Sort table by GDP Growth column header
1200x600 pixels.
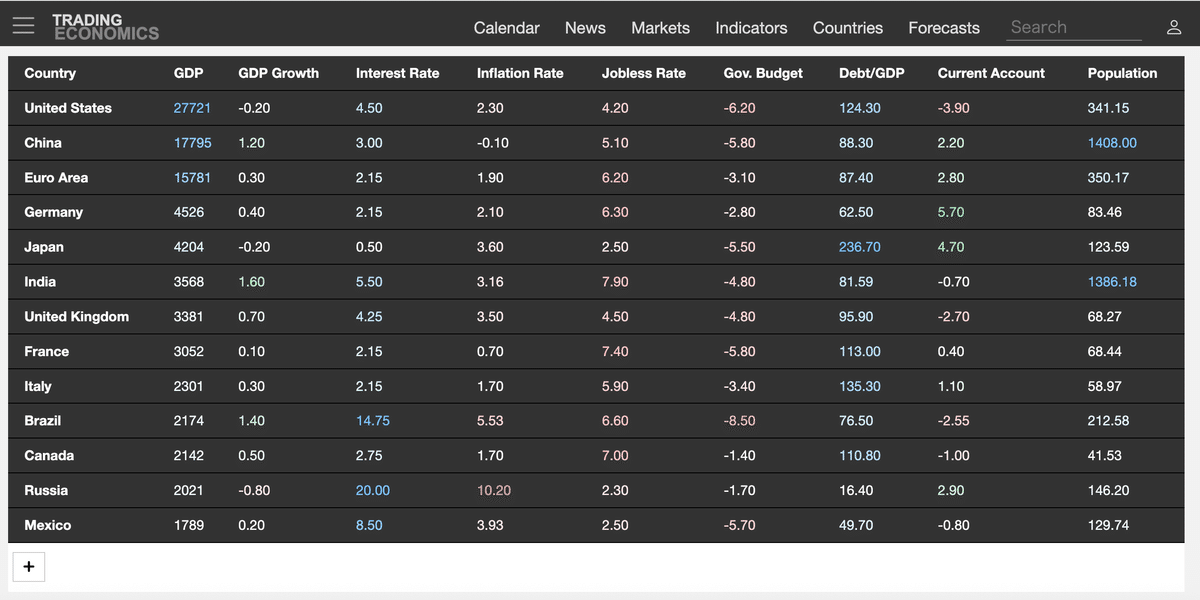point(278,73)
